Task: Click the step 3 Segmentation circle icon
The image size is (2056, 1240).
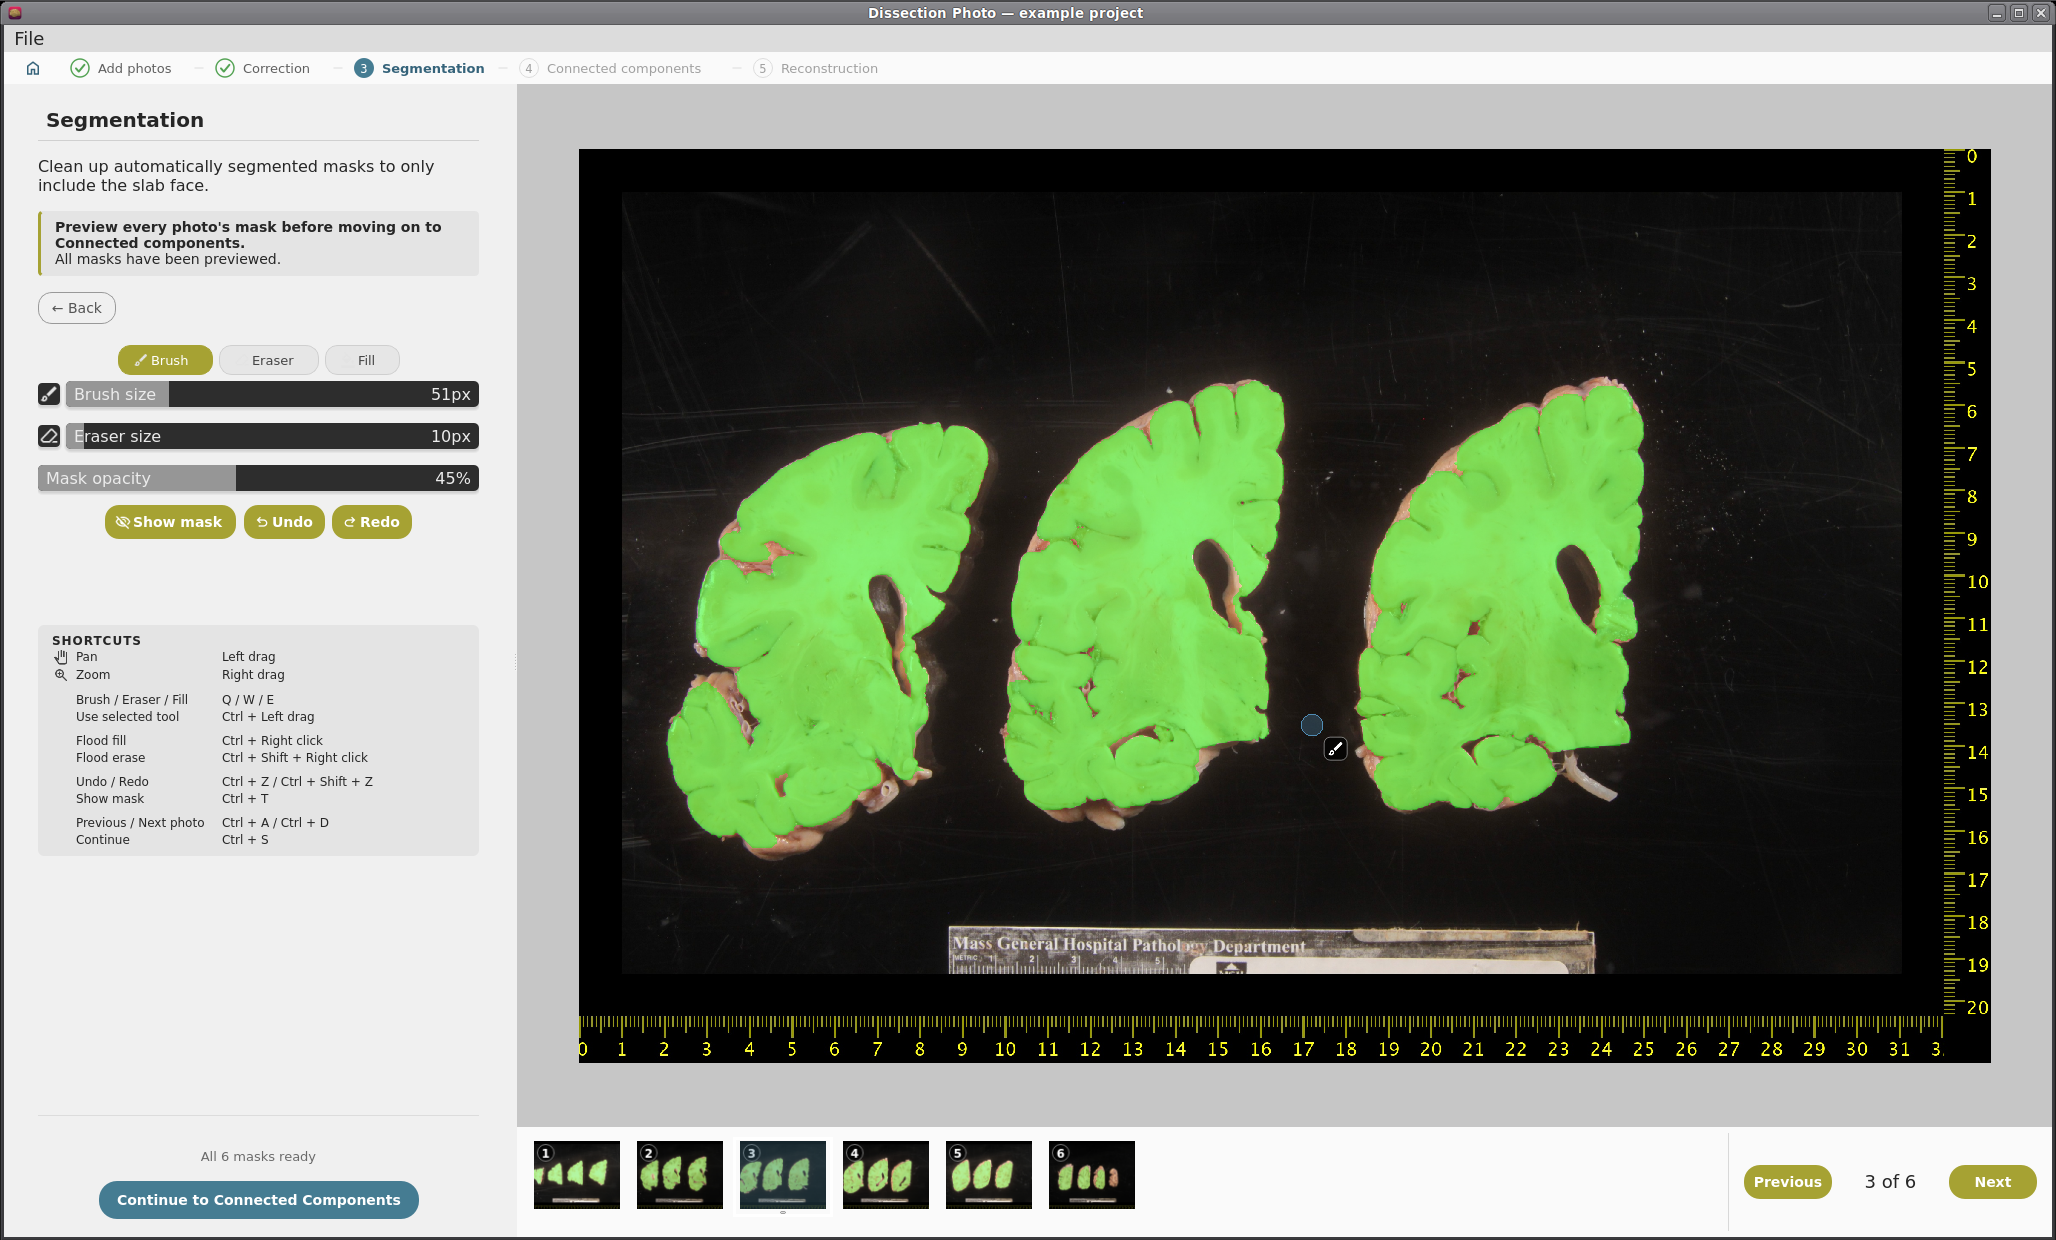Action: [x=363, y=68]
